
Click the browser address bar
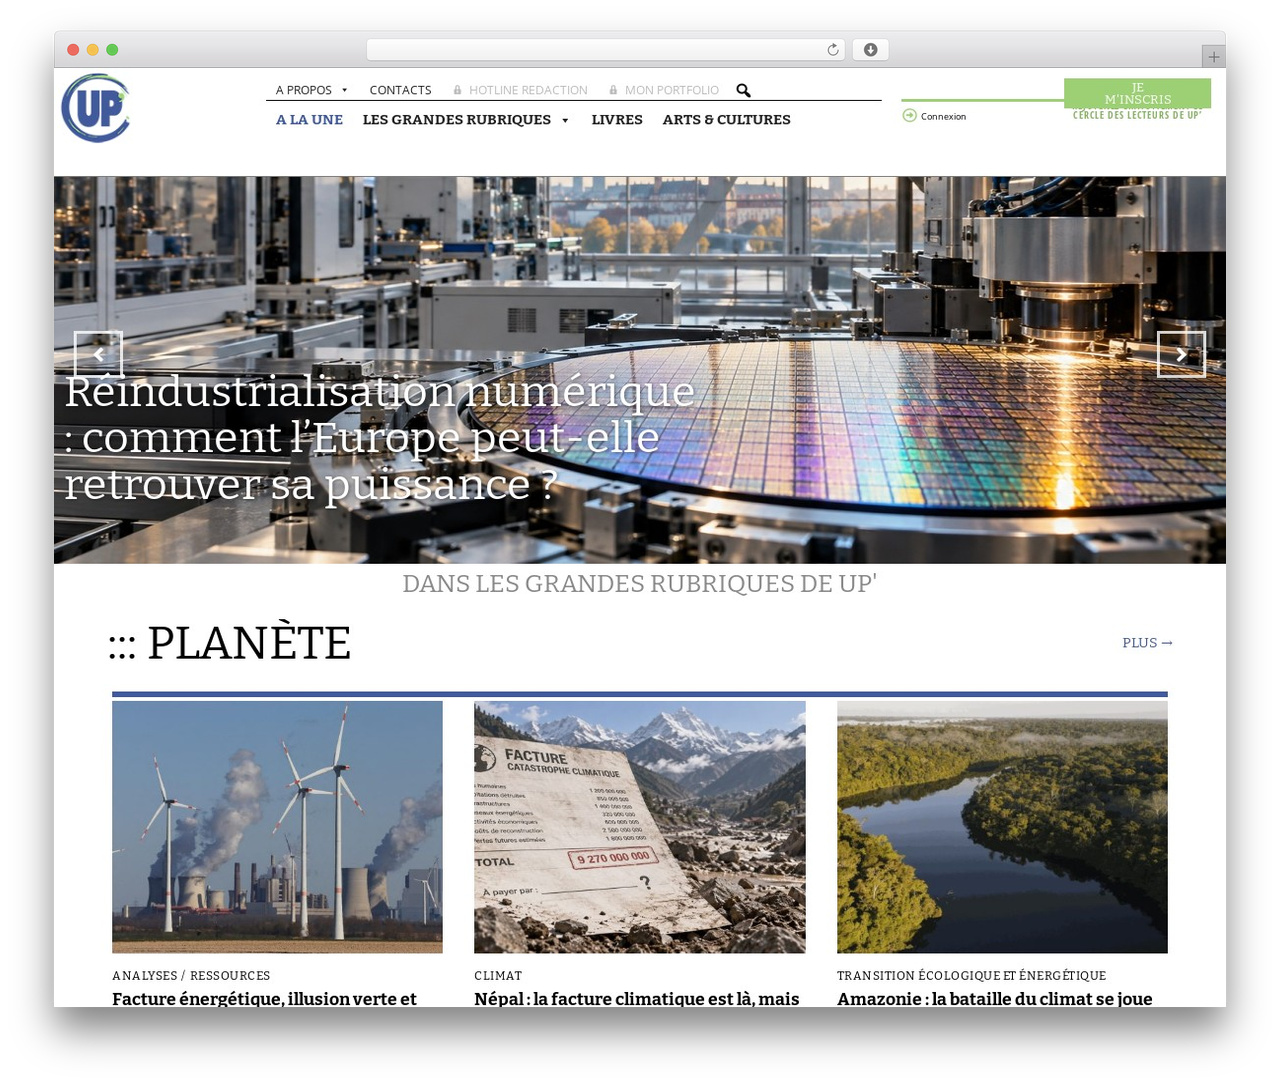click(606, 50)
